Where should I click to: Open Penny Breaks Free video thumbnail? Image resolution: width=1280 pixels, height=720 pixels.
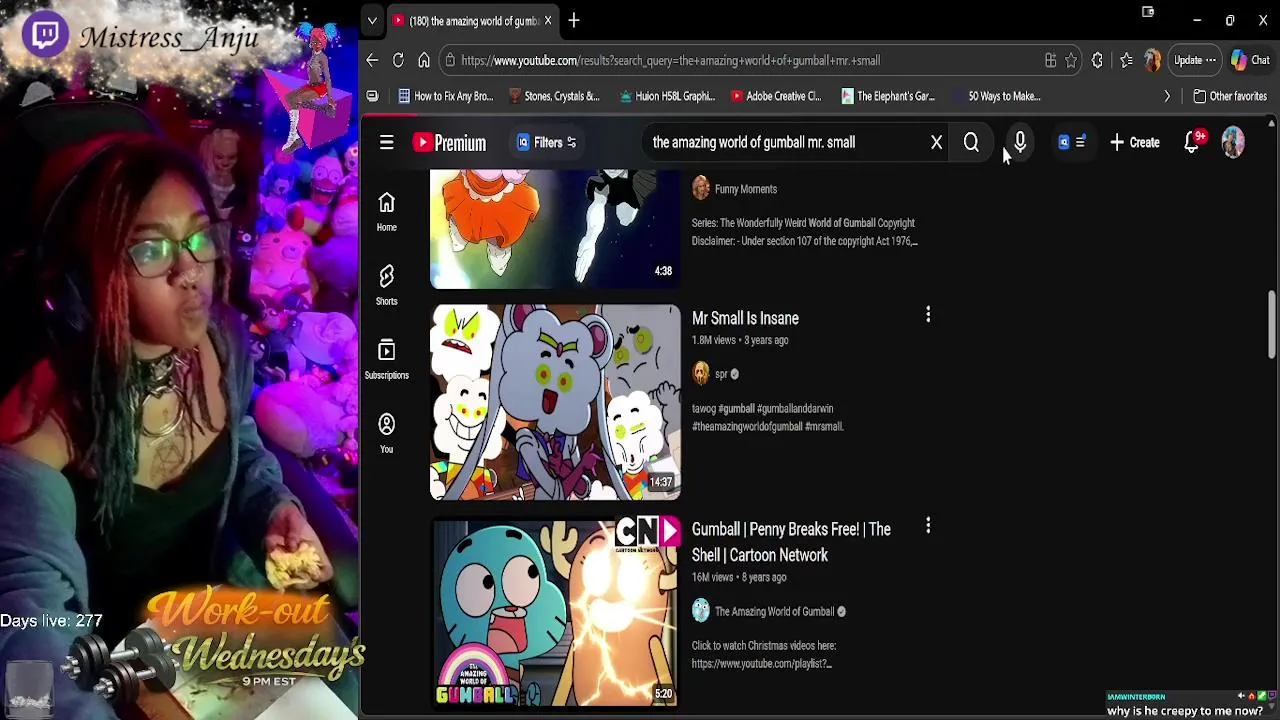click(555, 612)
